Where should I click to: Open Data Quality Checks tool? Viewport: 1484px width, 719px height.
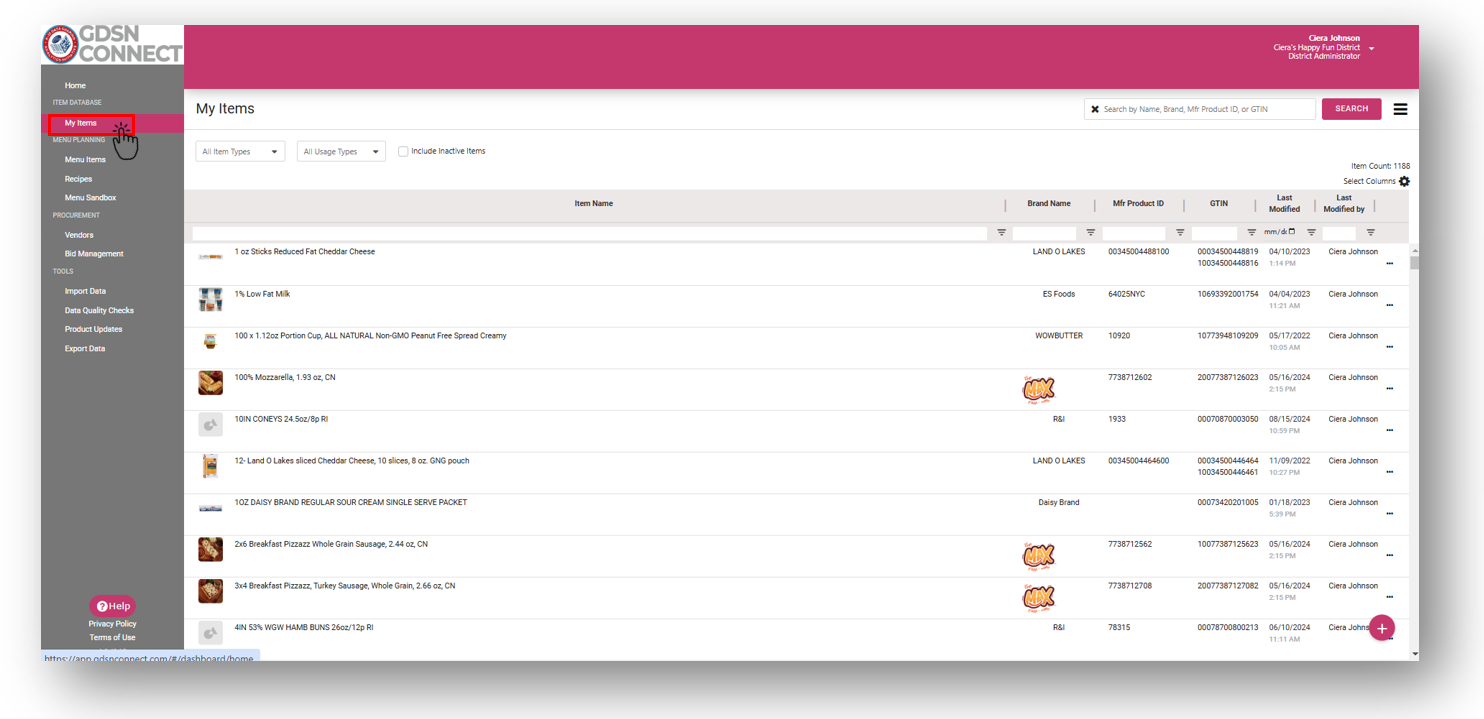pyautogui.click(x=99, y=311)
